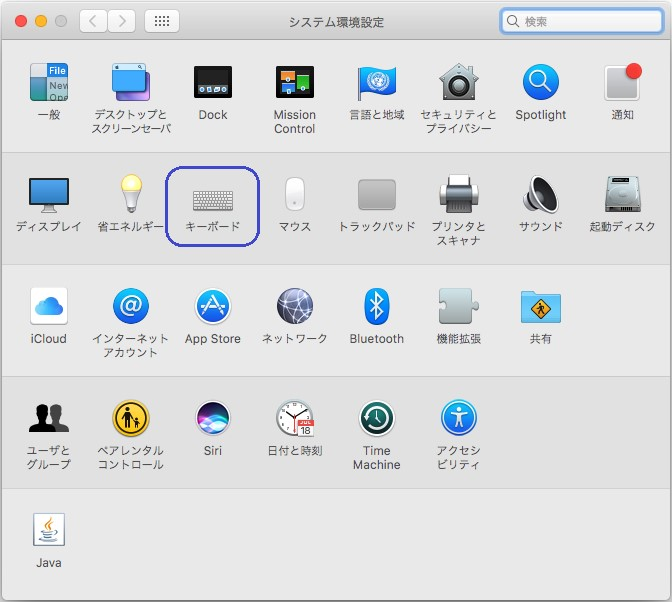Open Spotlight preferences
This screenshot has width=672, height=602.
[540, 83]
